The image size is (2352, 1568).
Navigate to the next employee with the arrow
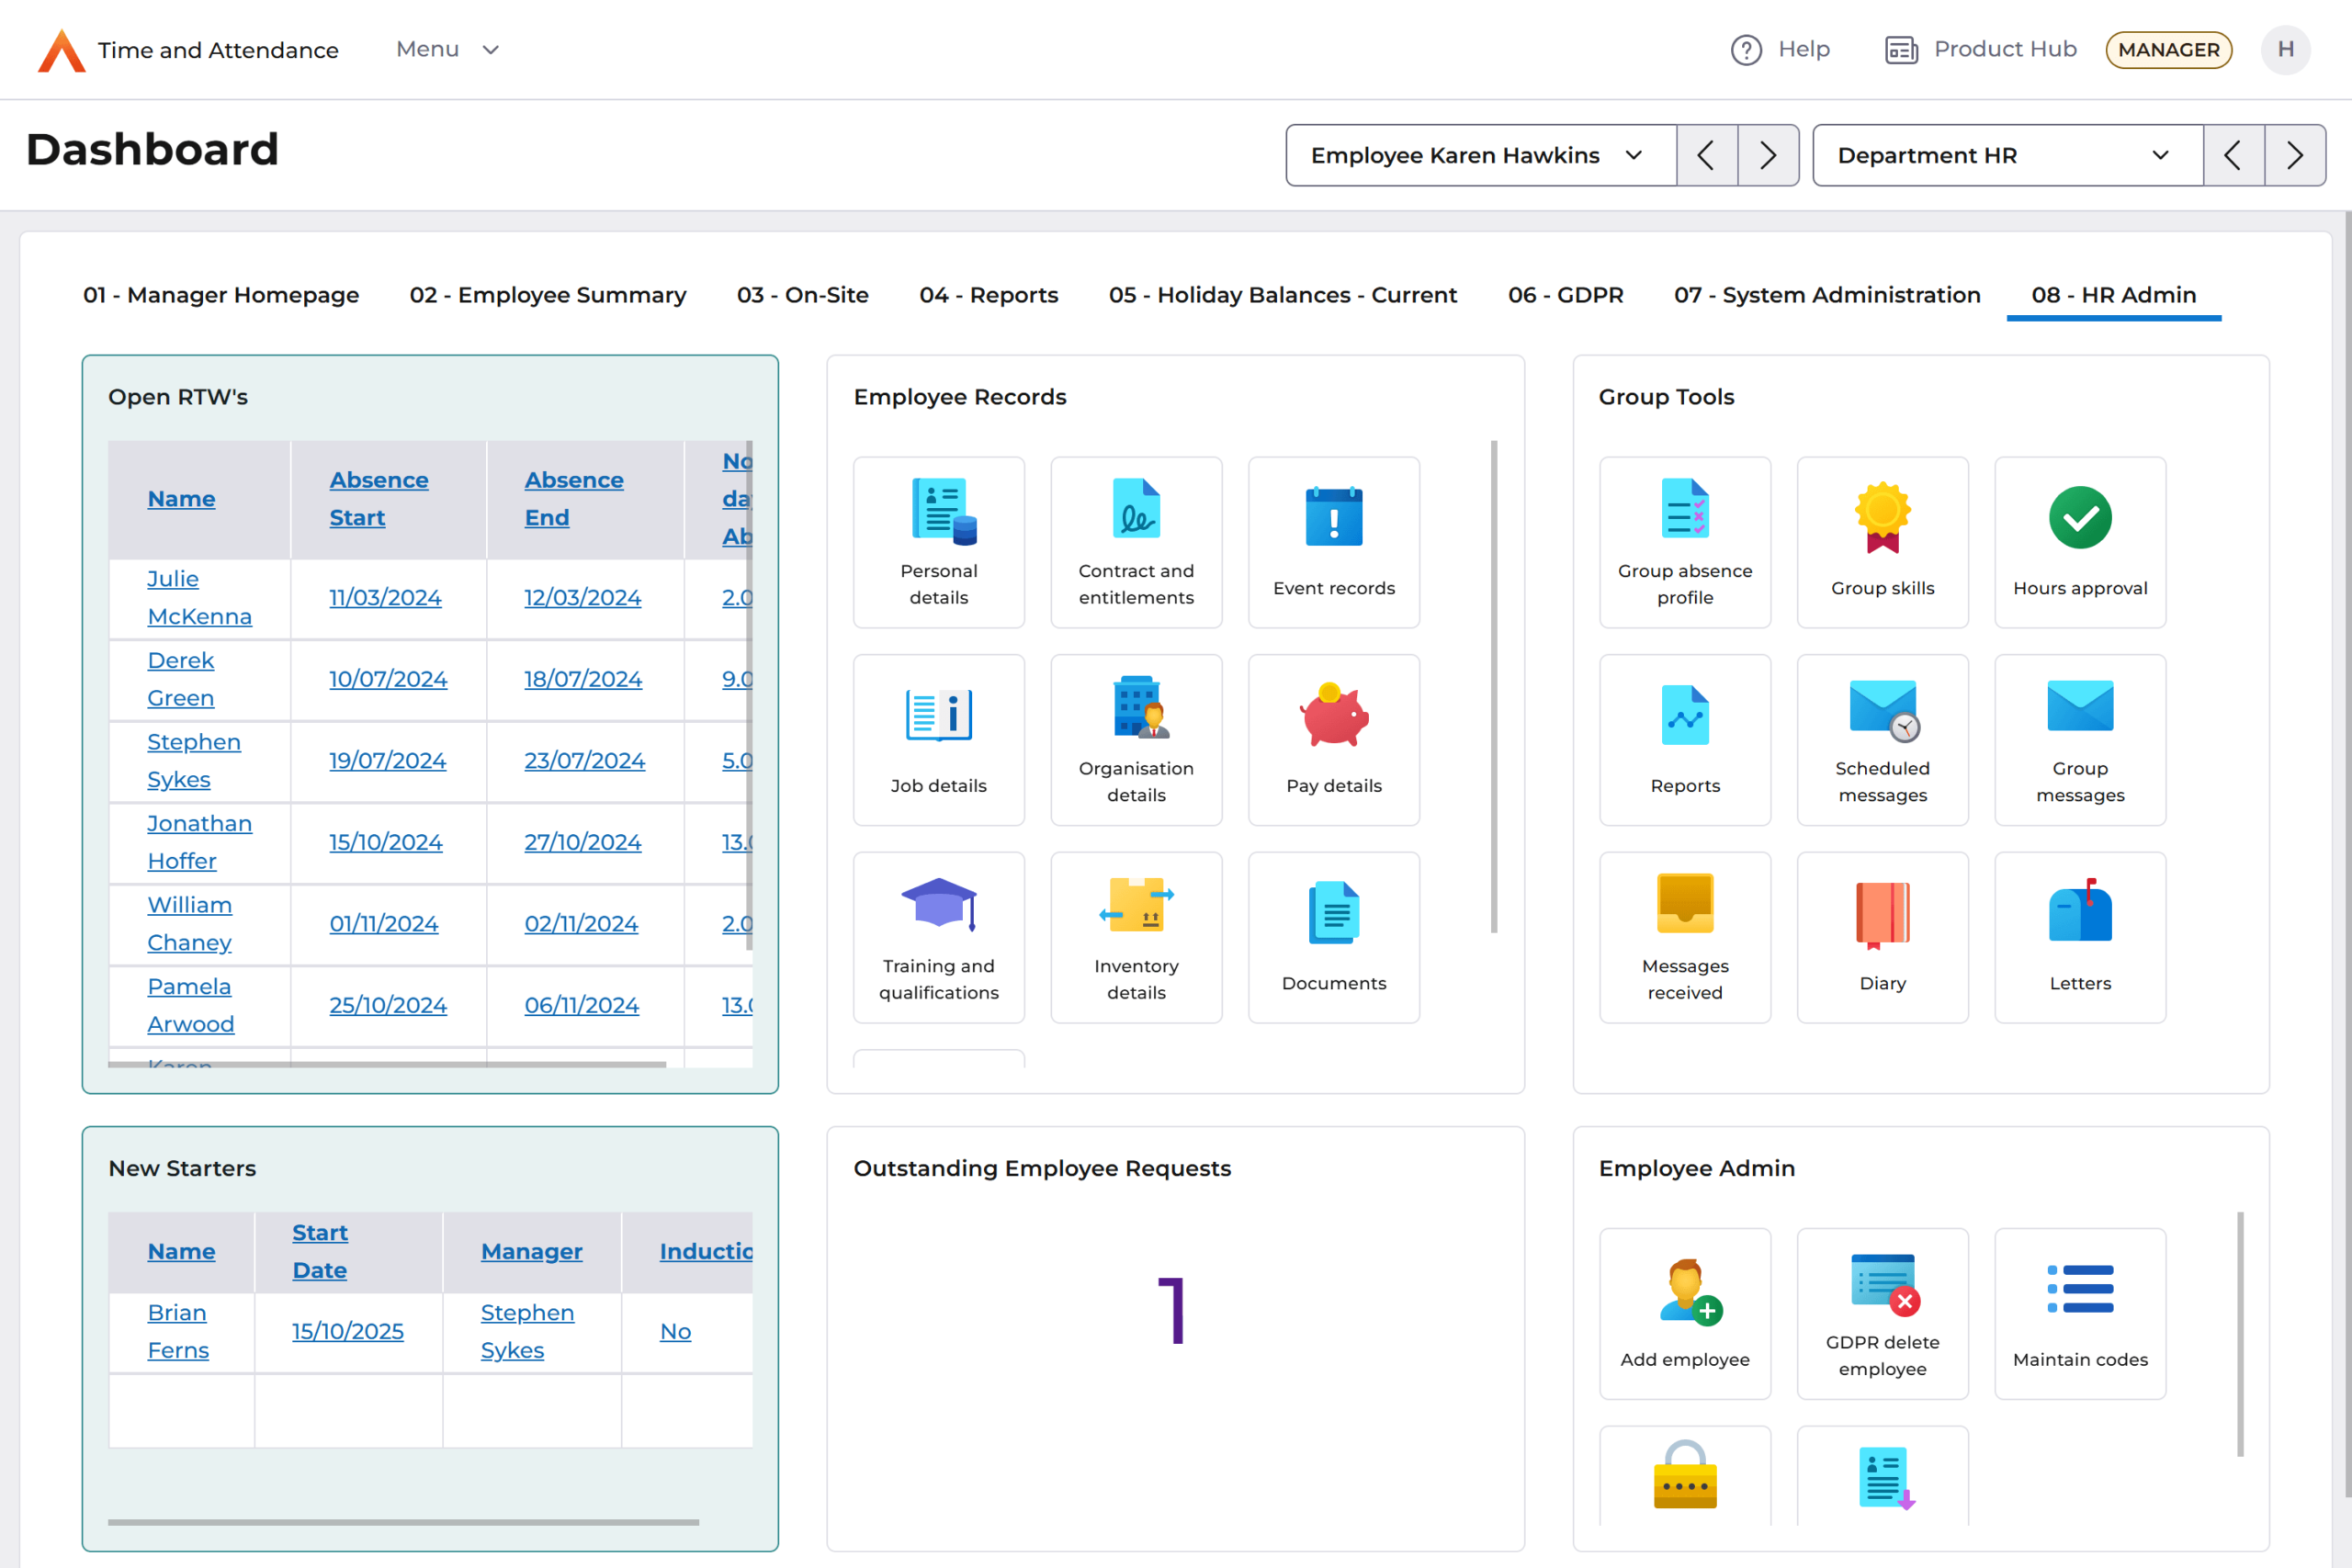[x=1768, y=155]
